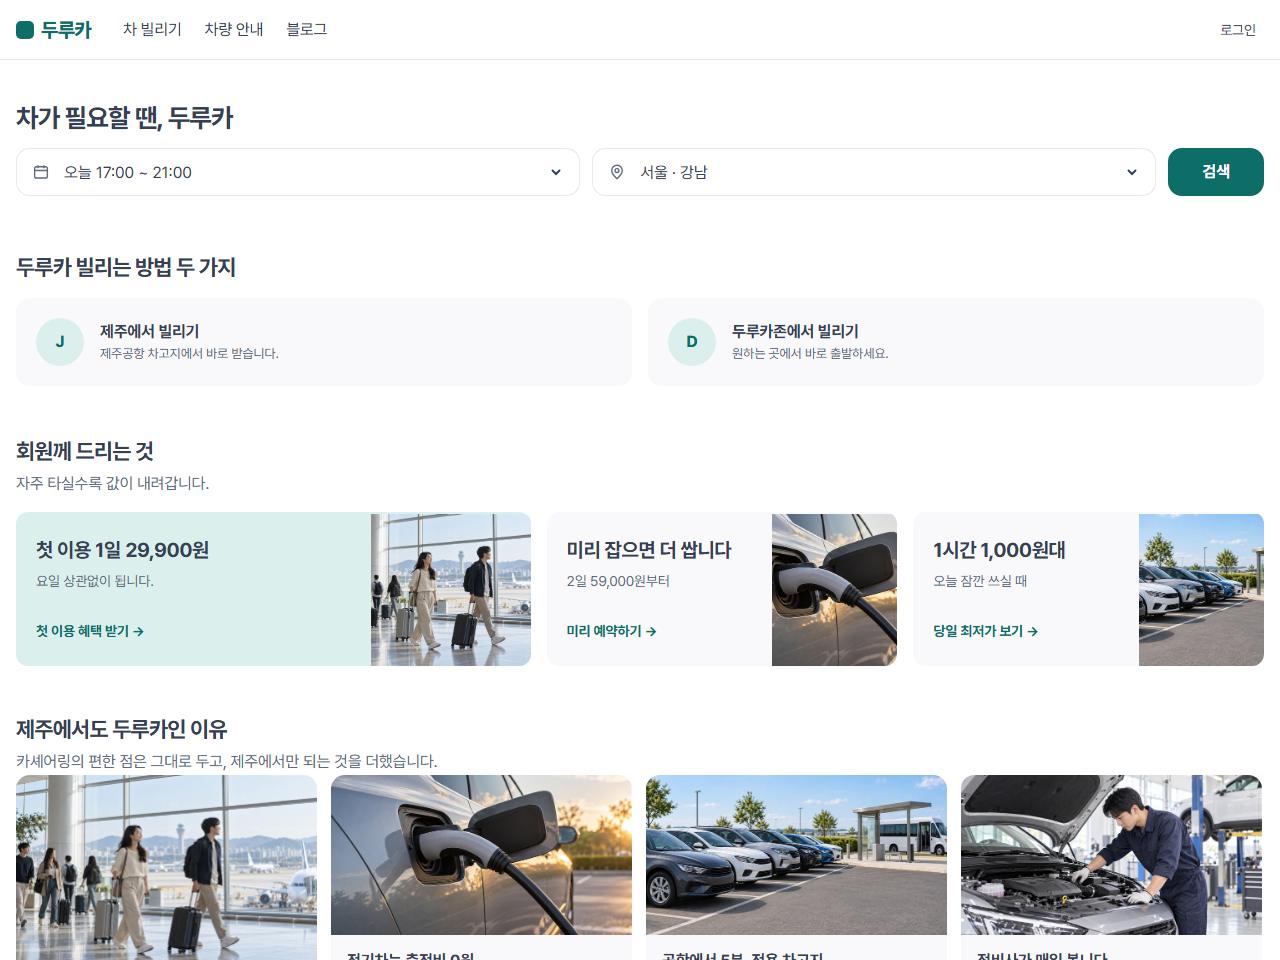Open the mechanic inspecting engine photo
Viewport: 1280px width, 960px height.
(x=1111, y=855)
